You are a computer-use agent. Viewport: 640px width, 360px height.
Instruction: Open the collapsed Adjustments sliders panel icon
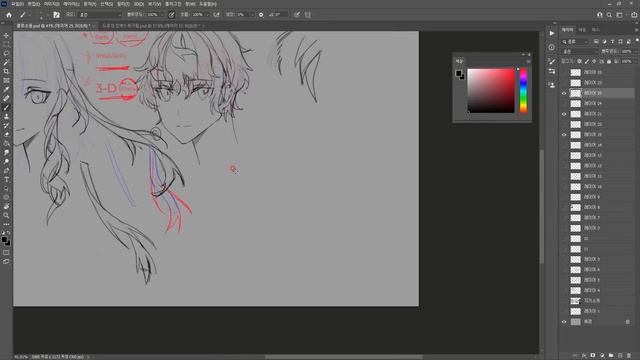(552, 71)
